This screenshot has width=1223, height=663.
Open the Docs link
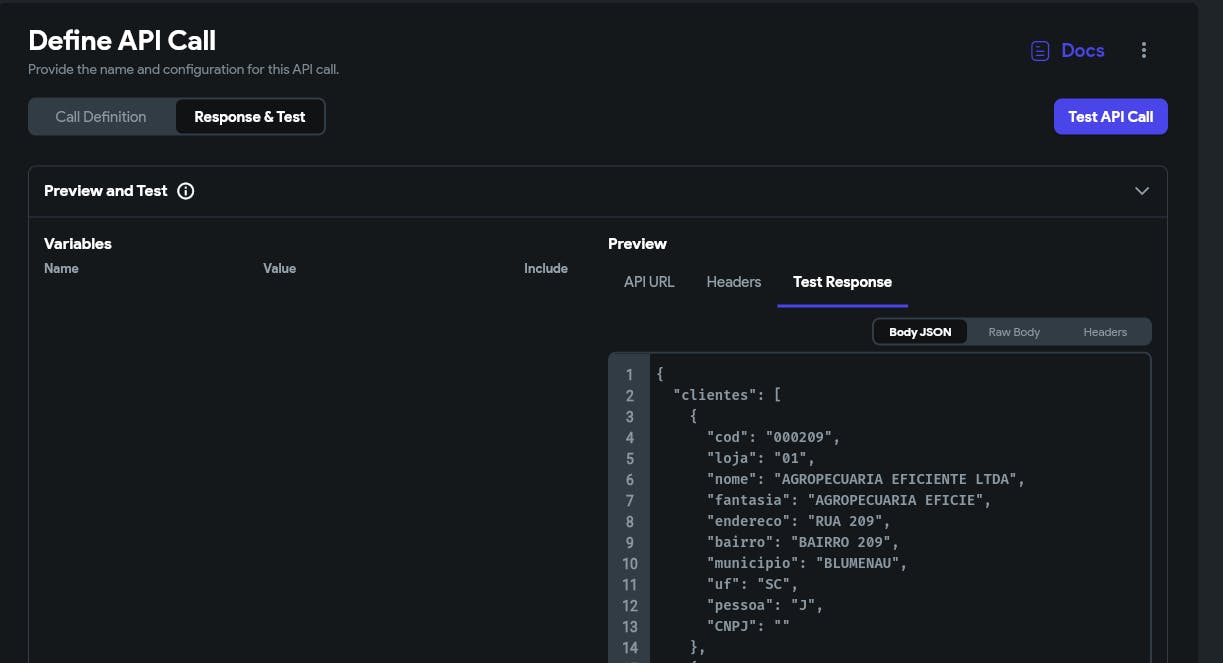[1082, 51]
